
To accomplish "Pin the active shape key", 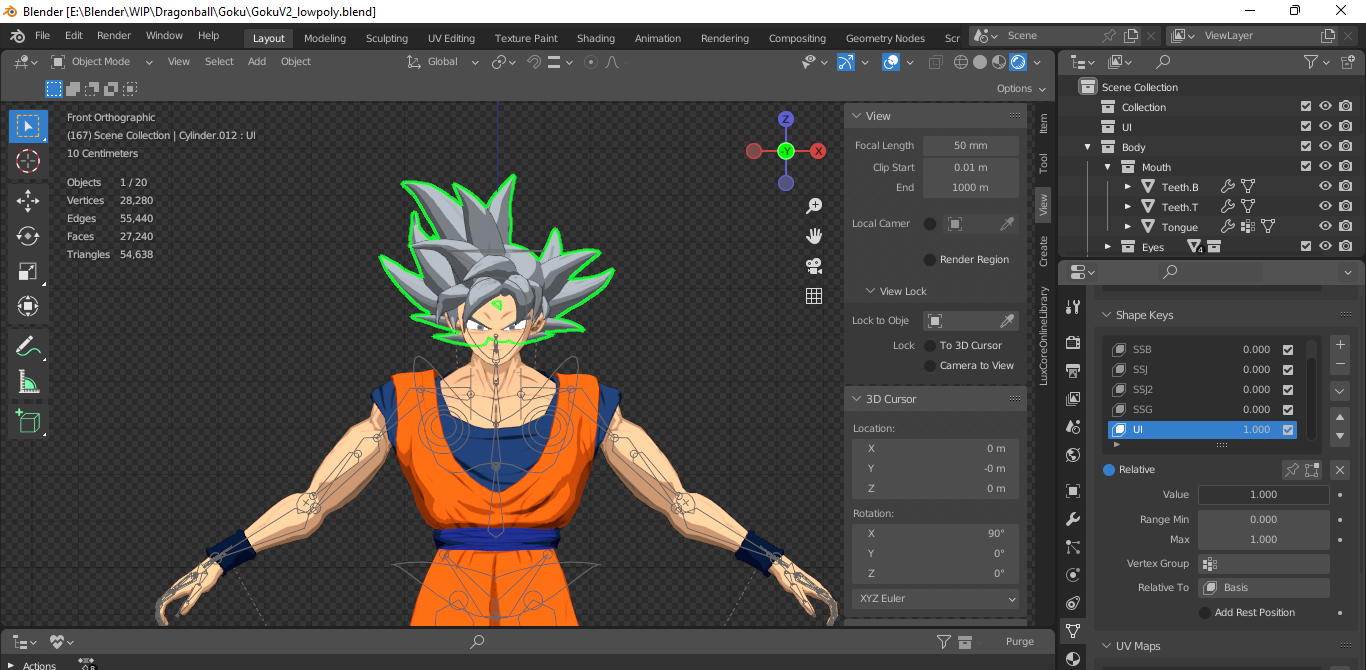I will coord(1292,469).
